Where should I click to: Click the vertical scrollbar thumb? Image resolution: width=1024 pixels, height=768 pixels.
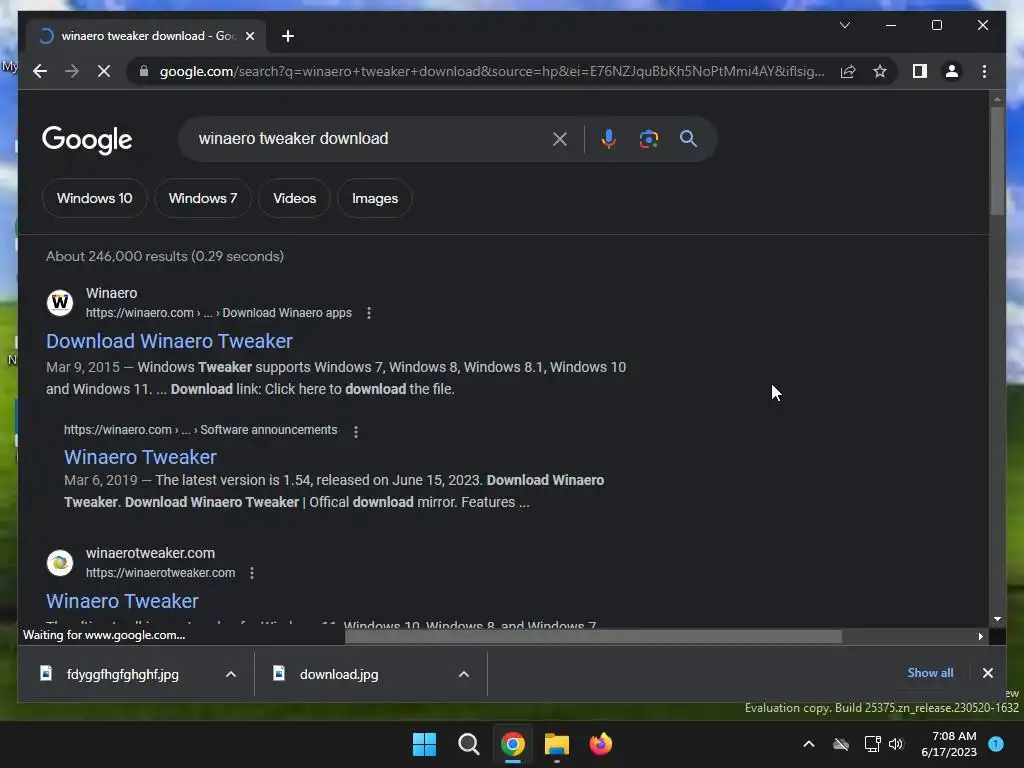pos(997,160)
